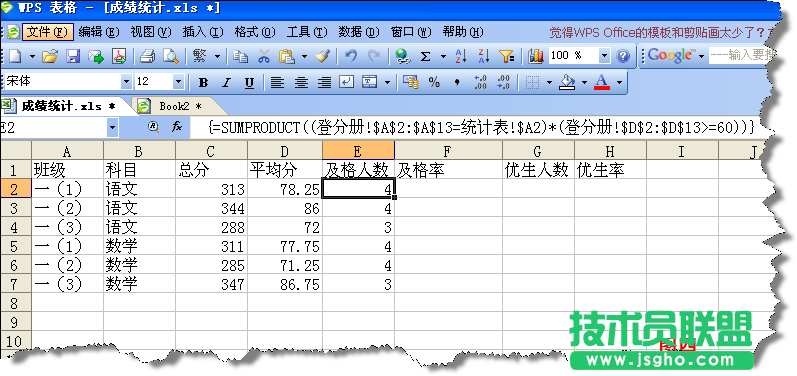Expand the font name dropdown for 宋体
This screenshot has height=376, width=797.
[126, 82]
